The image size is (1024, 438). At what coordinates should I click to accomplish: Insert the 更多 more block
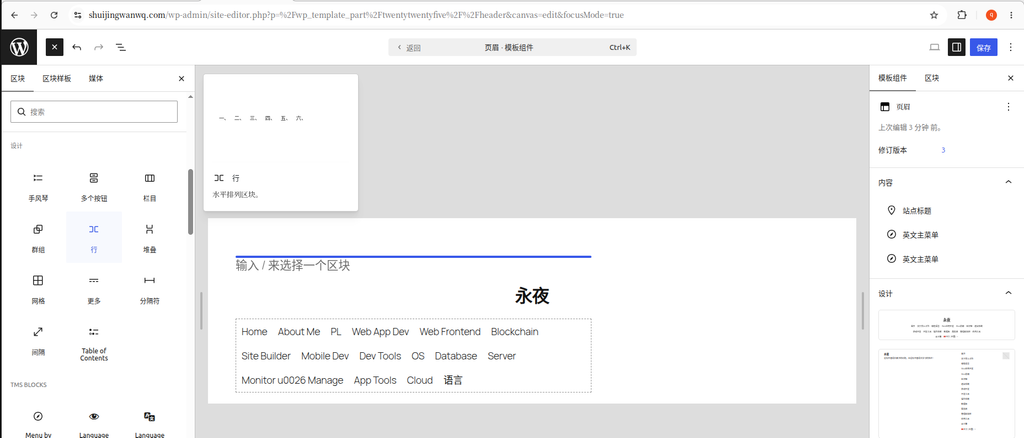94,289
